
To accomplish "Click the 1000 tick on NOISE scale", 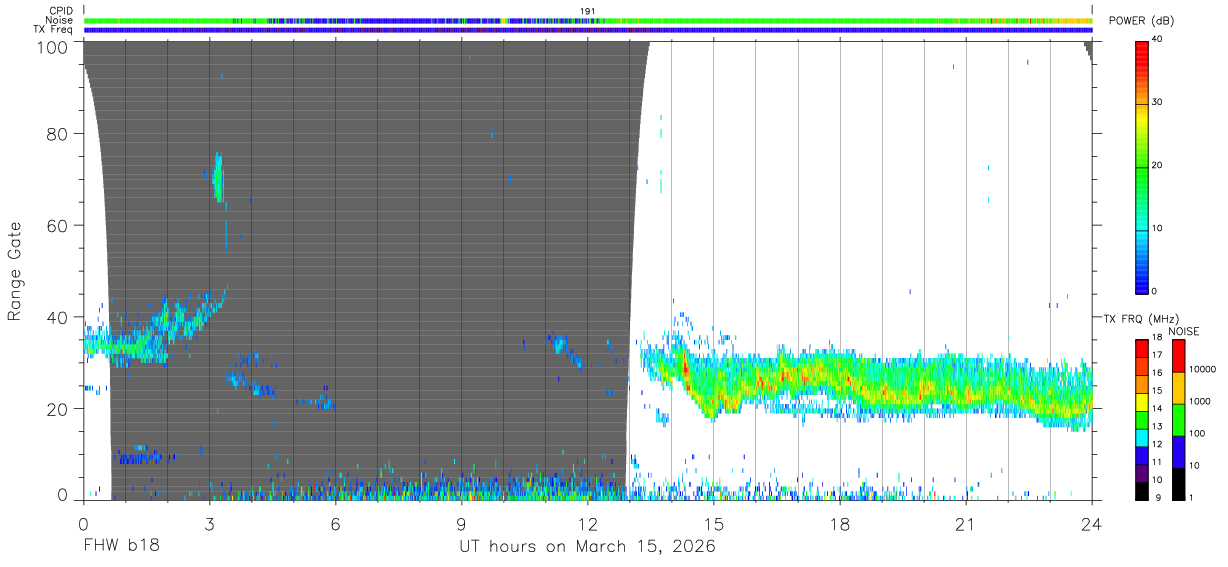I will (x=1200, y=401).
